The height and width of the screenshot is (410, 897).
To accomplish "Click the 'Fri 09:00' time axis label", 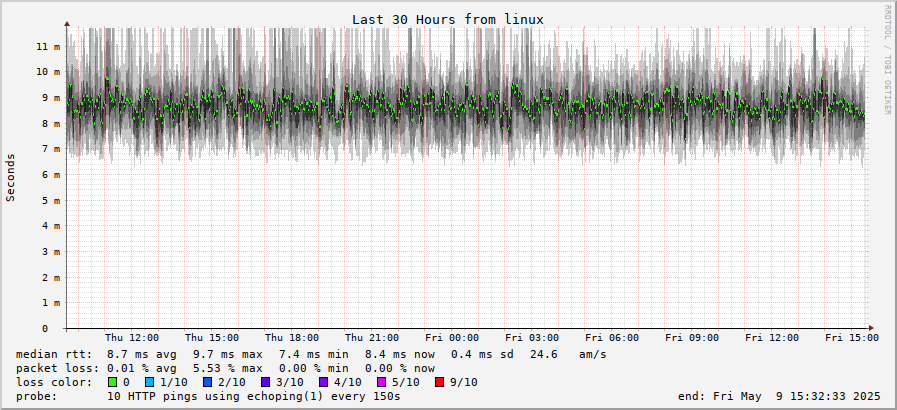I will point(692,338).
